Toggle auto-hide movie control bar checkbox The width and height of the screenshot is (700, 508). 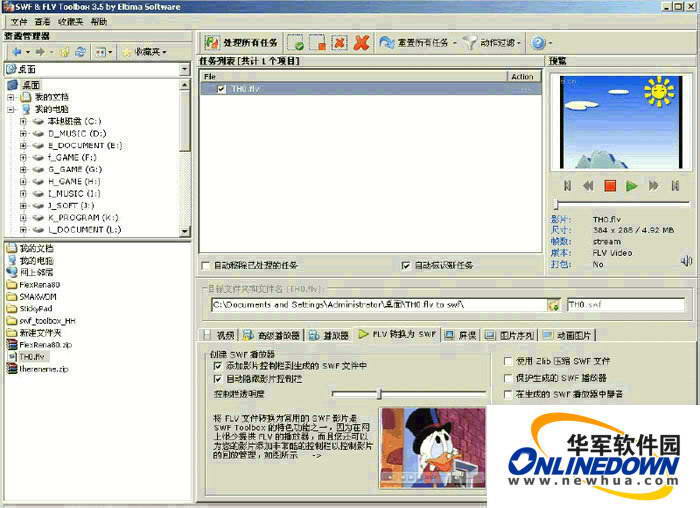(x=217, y=379)
